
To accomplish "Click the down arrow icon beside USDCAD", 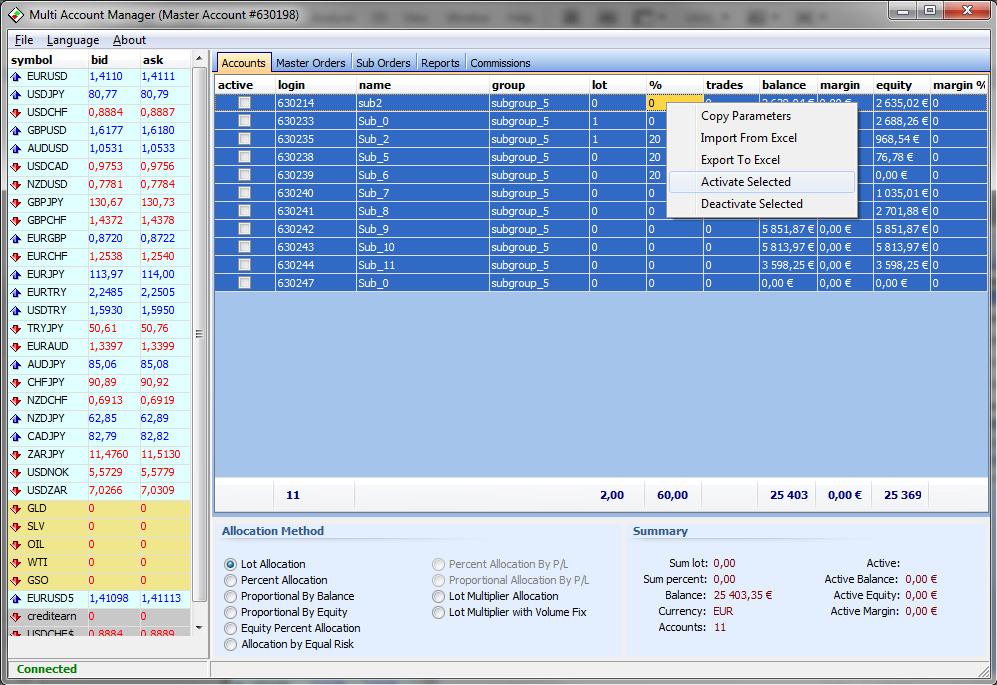I will click(16, 167).
